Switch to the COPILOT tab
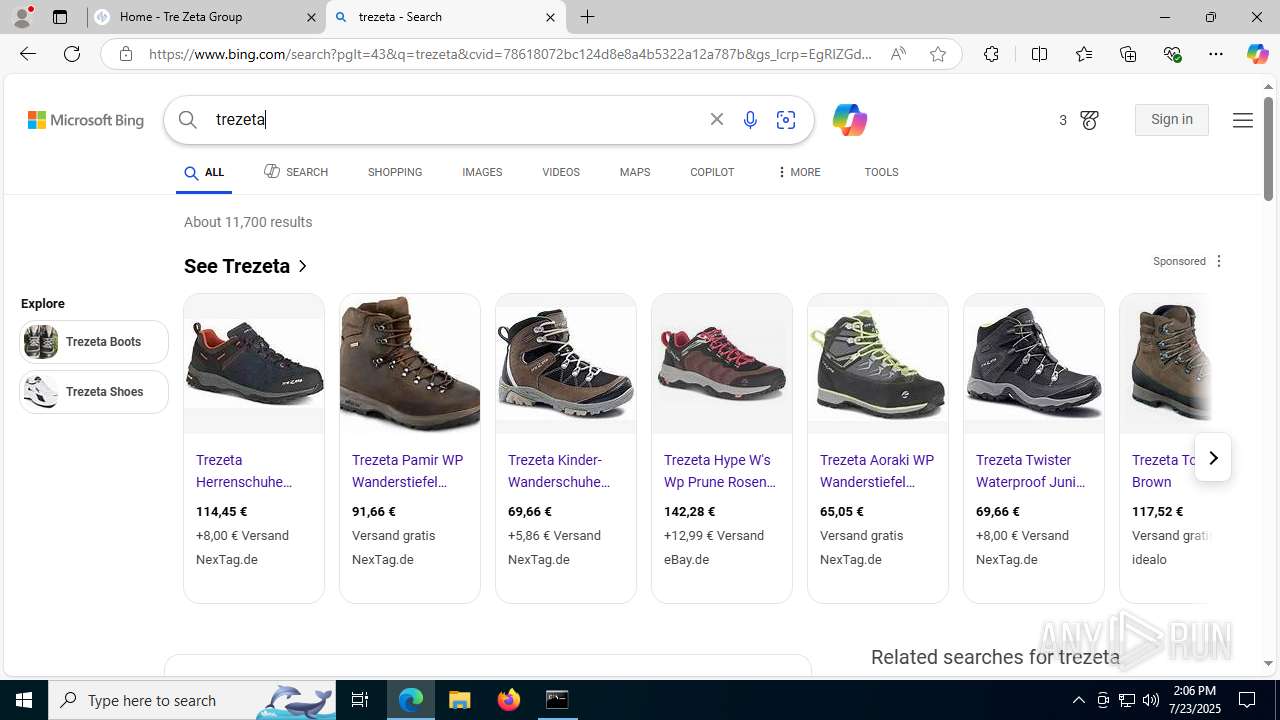This screenshot has height=720, width=1280. pyautogui.click(x=712, y=172)
